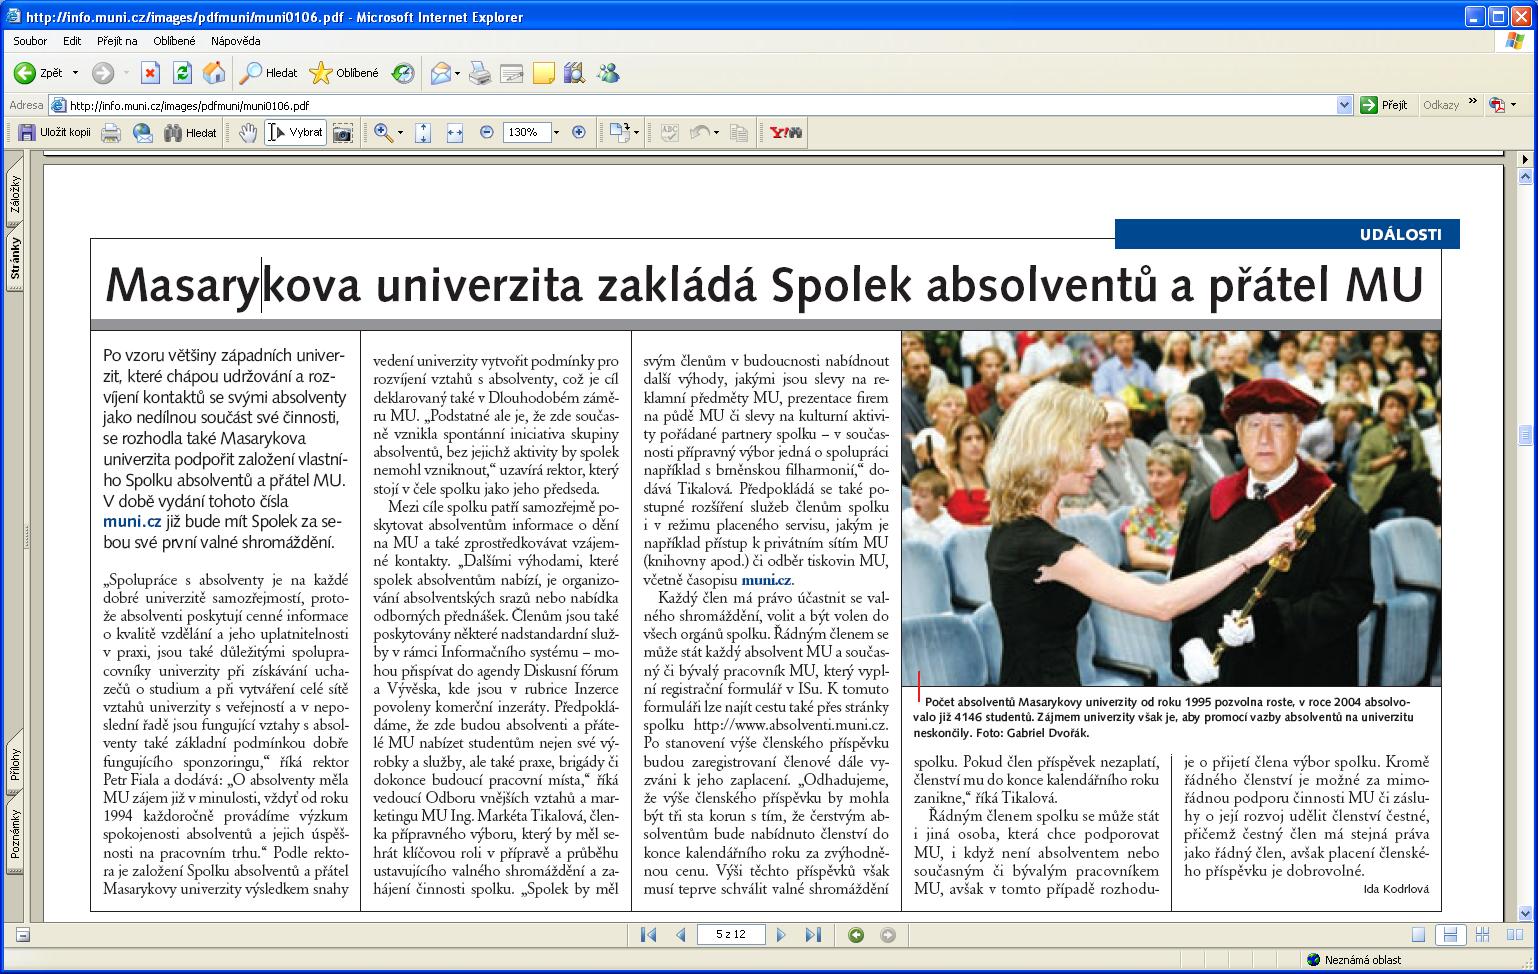Click the browser Print icon

pyautogui.click(x=480, y=73)
